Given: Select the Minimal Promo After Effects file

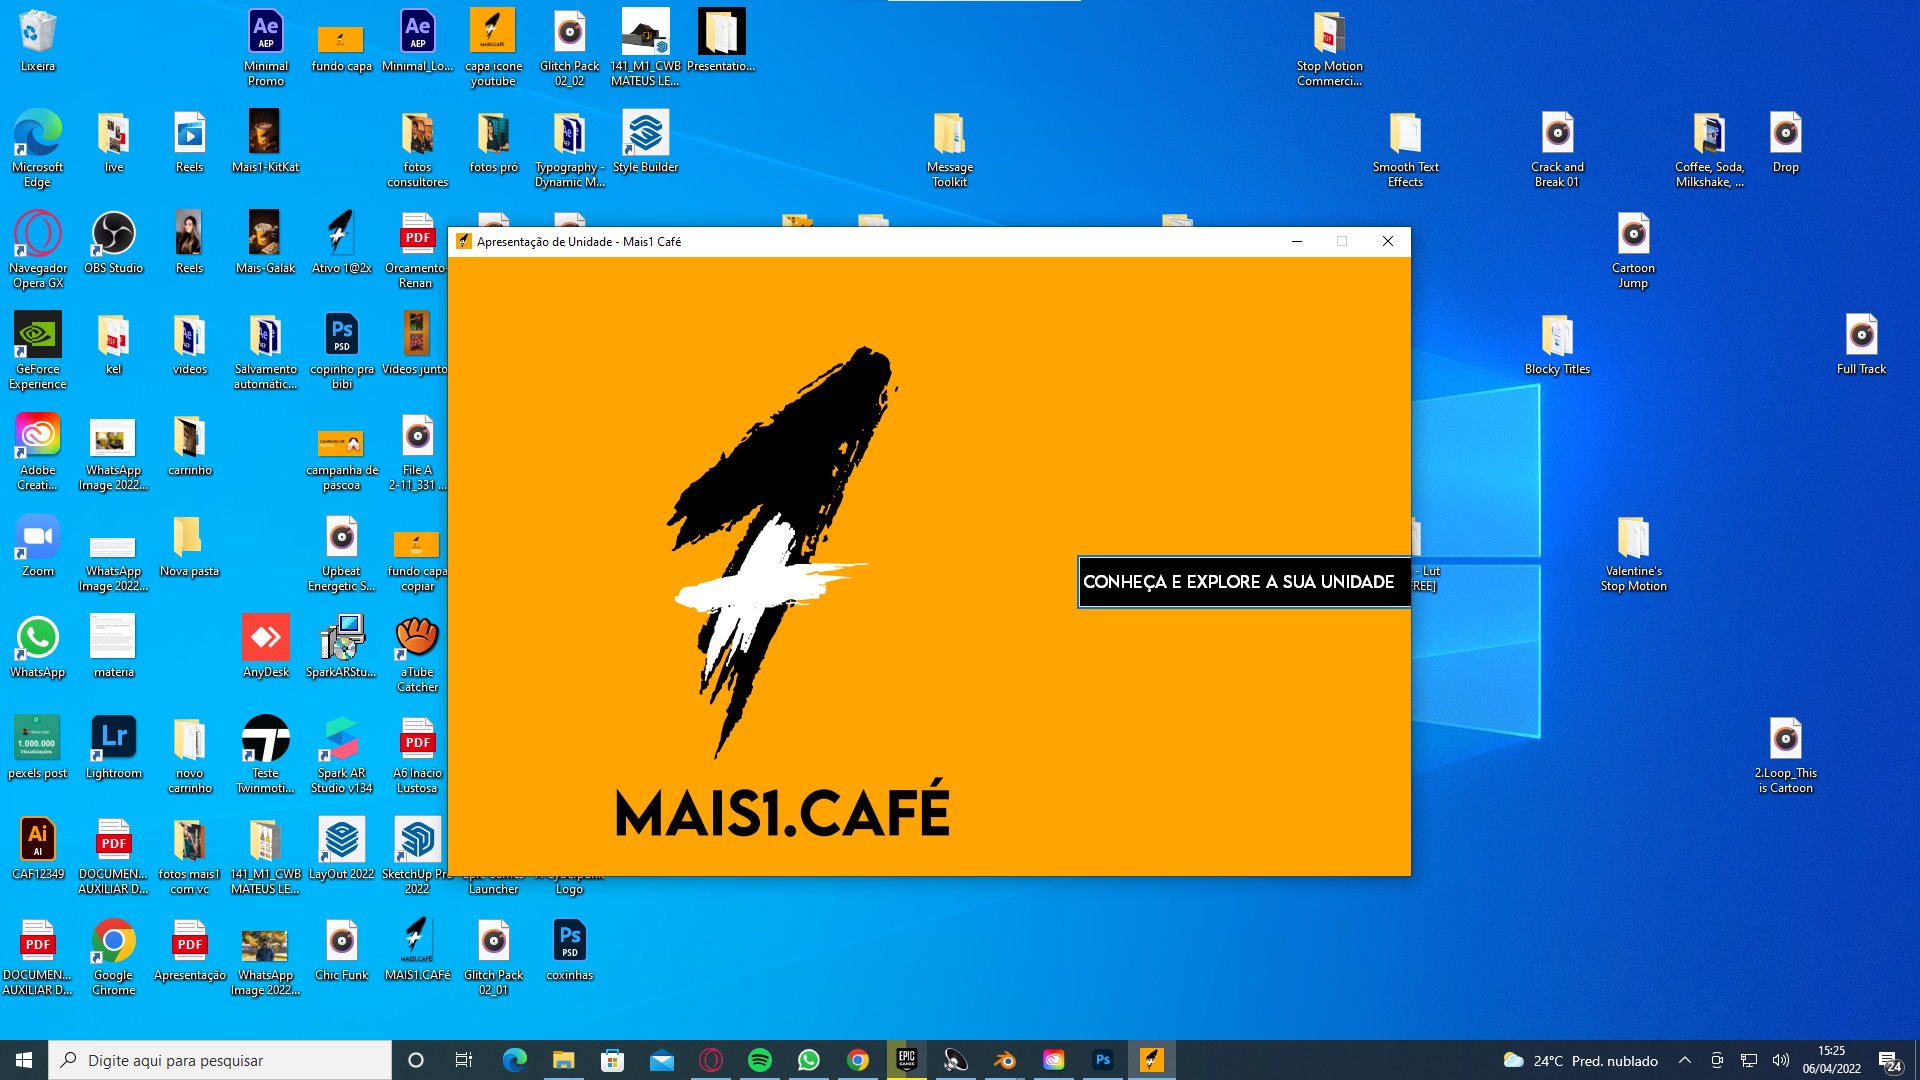Looking at the screenshot, I should pos(266,48).
